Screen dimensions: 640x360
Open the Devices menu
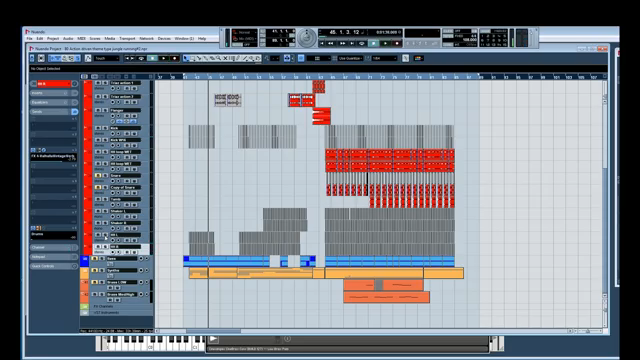tap(164, 39)
